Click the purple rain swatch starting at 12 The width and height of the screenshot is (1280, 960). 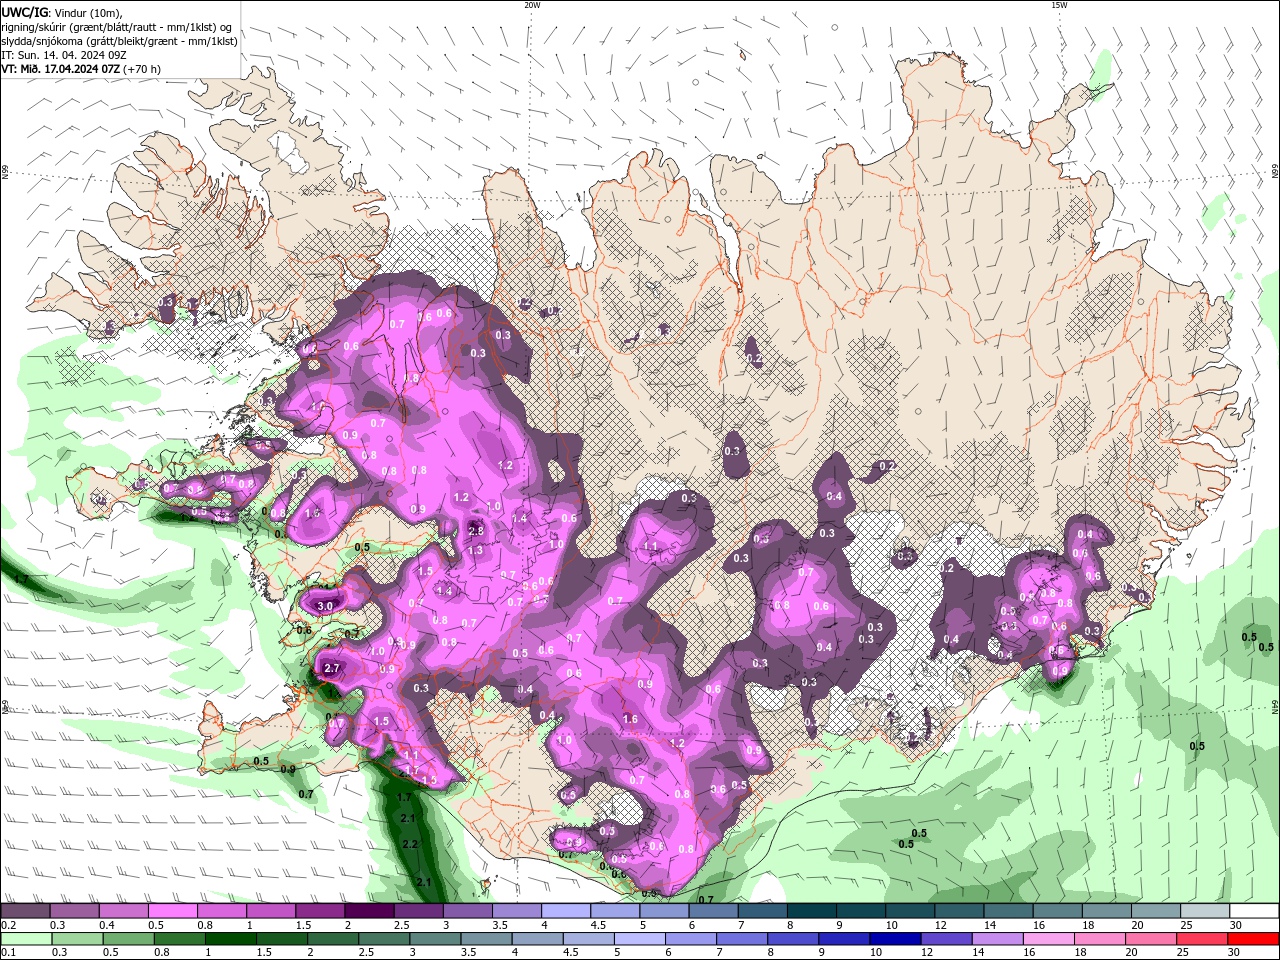[x=945, y=939]
